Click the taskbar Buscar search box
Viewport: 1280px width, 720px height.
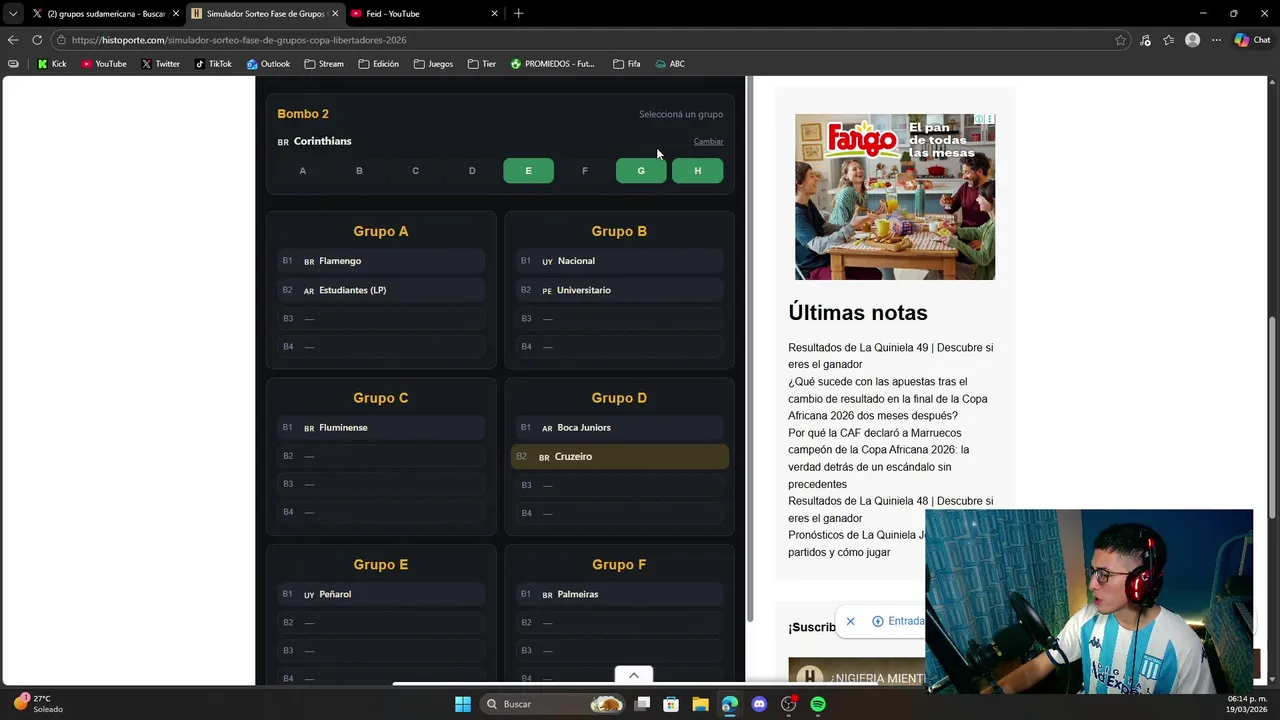point(553,704)
